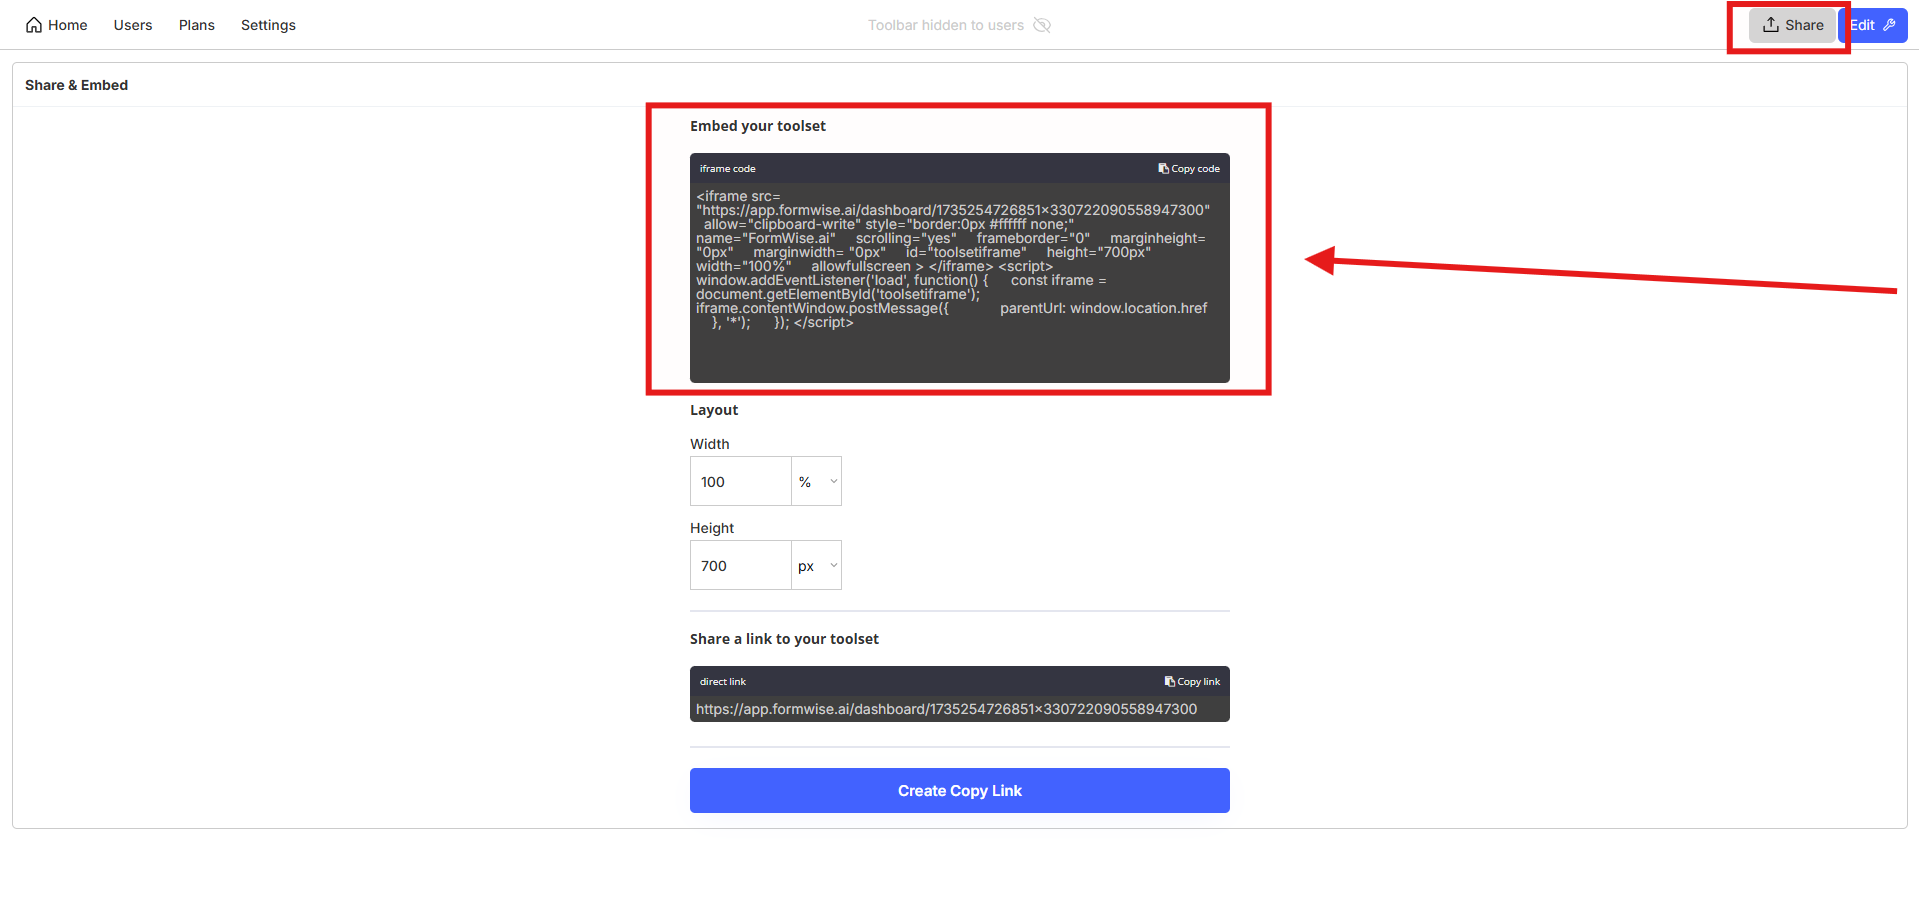The image size is (1919, 923).
Task: Open the Height unit dropdown showing px
Action: [x=816, y=566]
